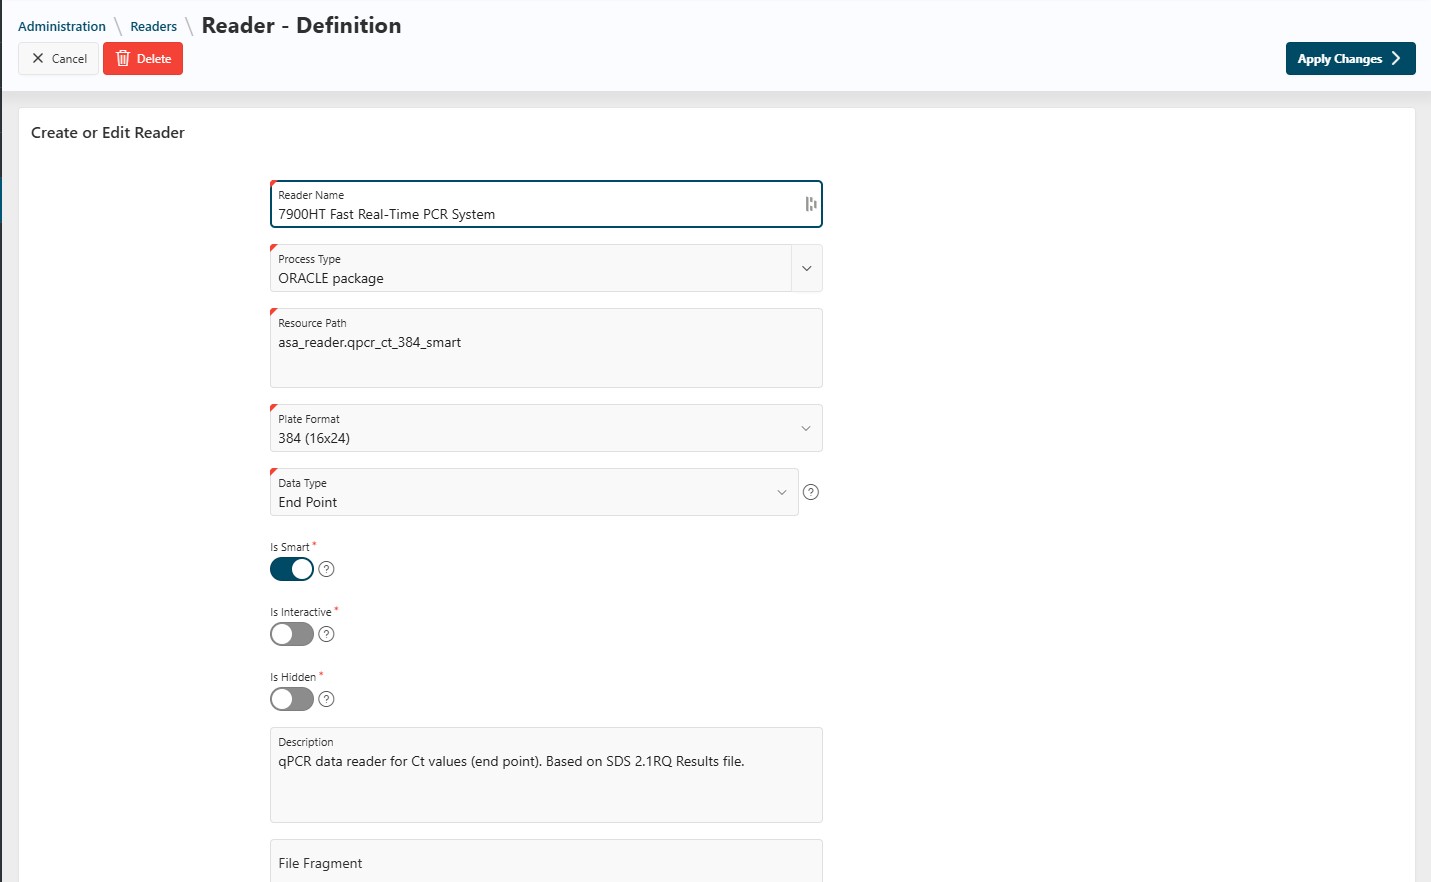This screenshot has width=1431, height=882.
Task: Go to Readers breadcrumb
Action: (154, 27)
